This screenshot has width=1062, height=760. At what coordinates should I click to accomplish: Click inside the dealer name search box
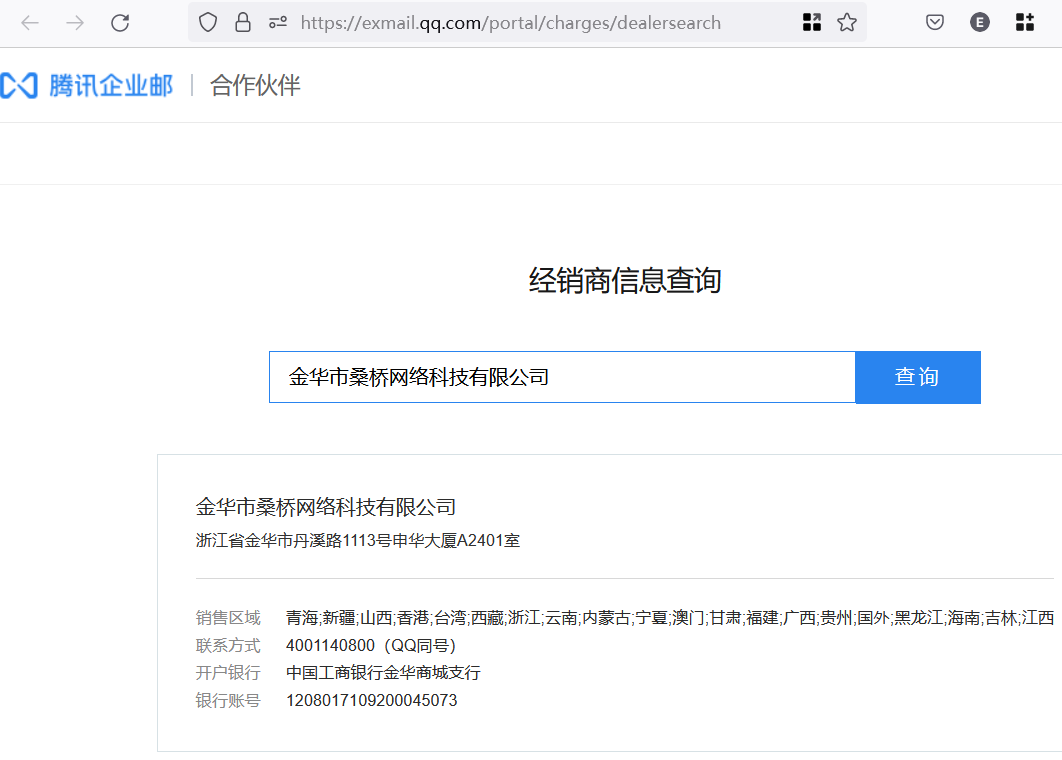[560, 377]
